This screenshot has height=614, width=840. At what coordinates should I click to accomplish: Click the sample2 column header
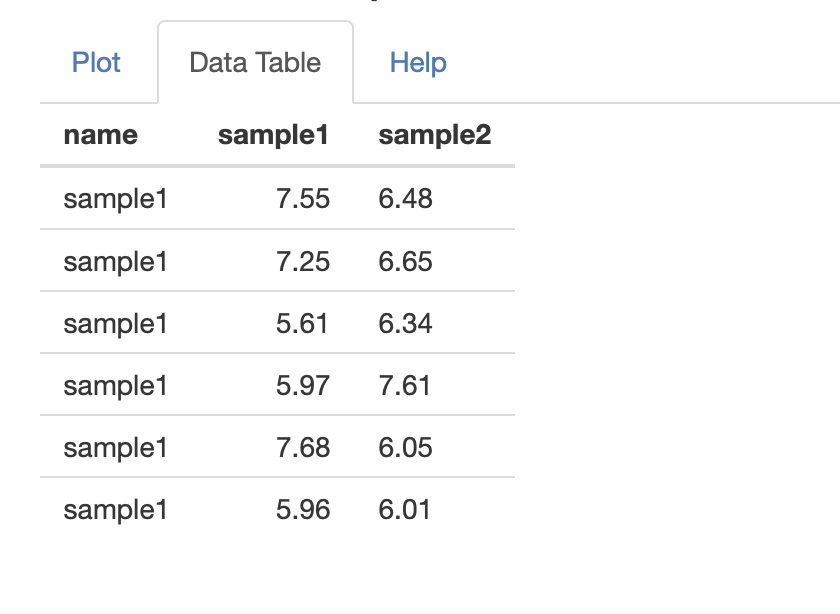(x=435, y=135)
